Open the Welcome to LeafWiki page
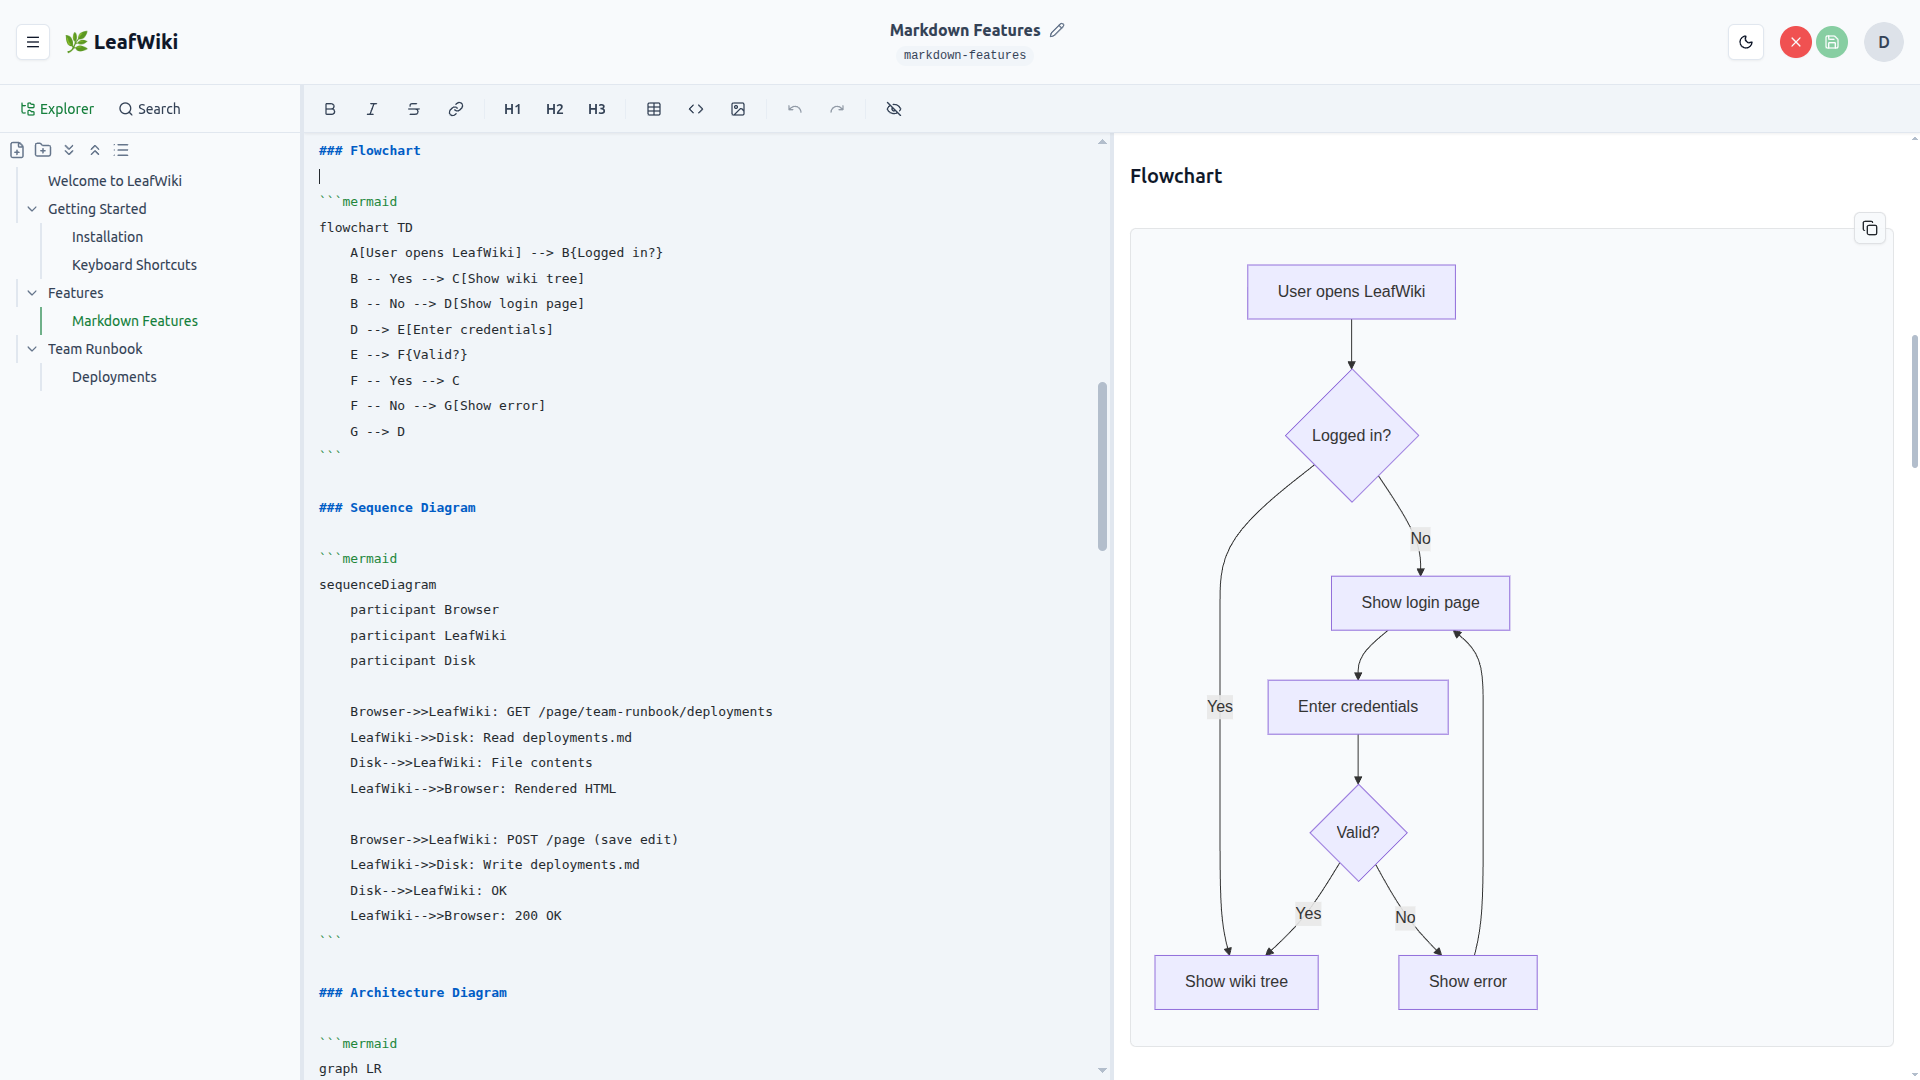The width and height of the screenshot is (1920, 1080). pyautogui.click(x=115, y=181)
